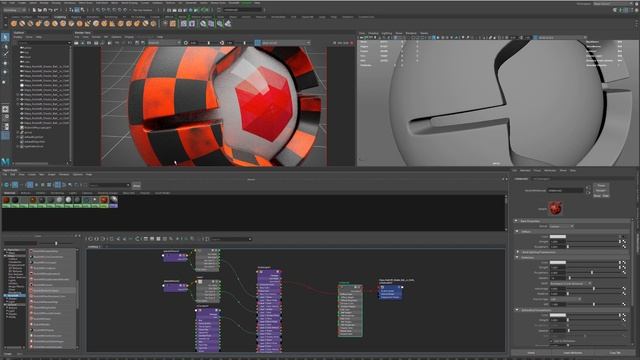
Task: Collapse the Reflection section in Attribute Editor
Action: pos(517,258)
